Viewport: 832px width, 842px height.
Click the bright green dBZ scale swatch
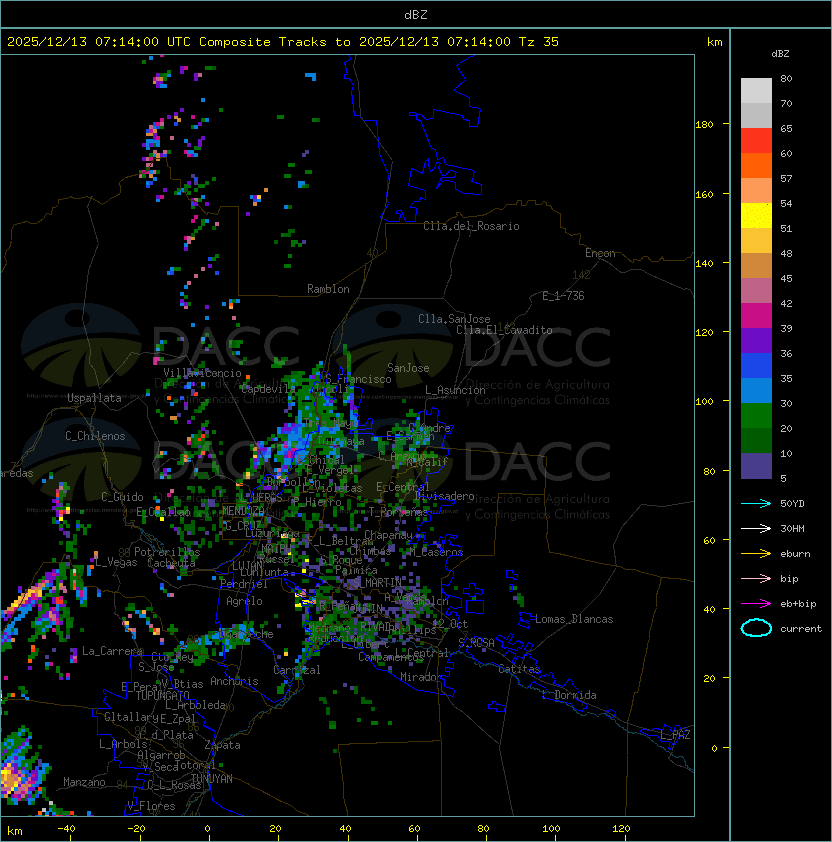(756, 416)
